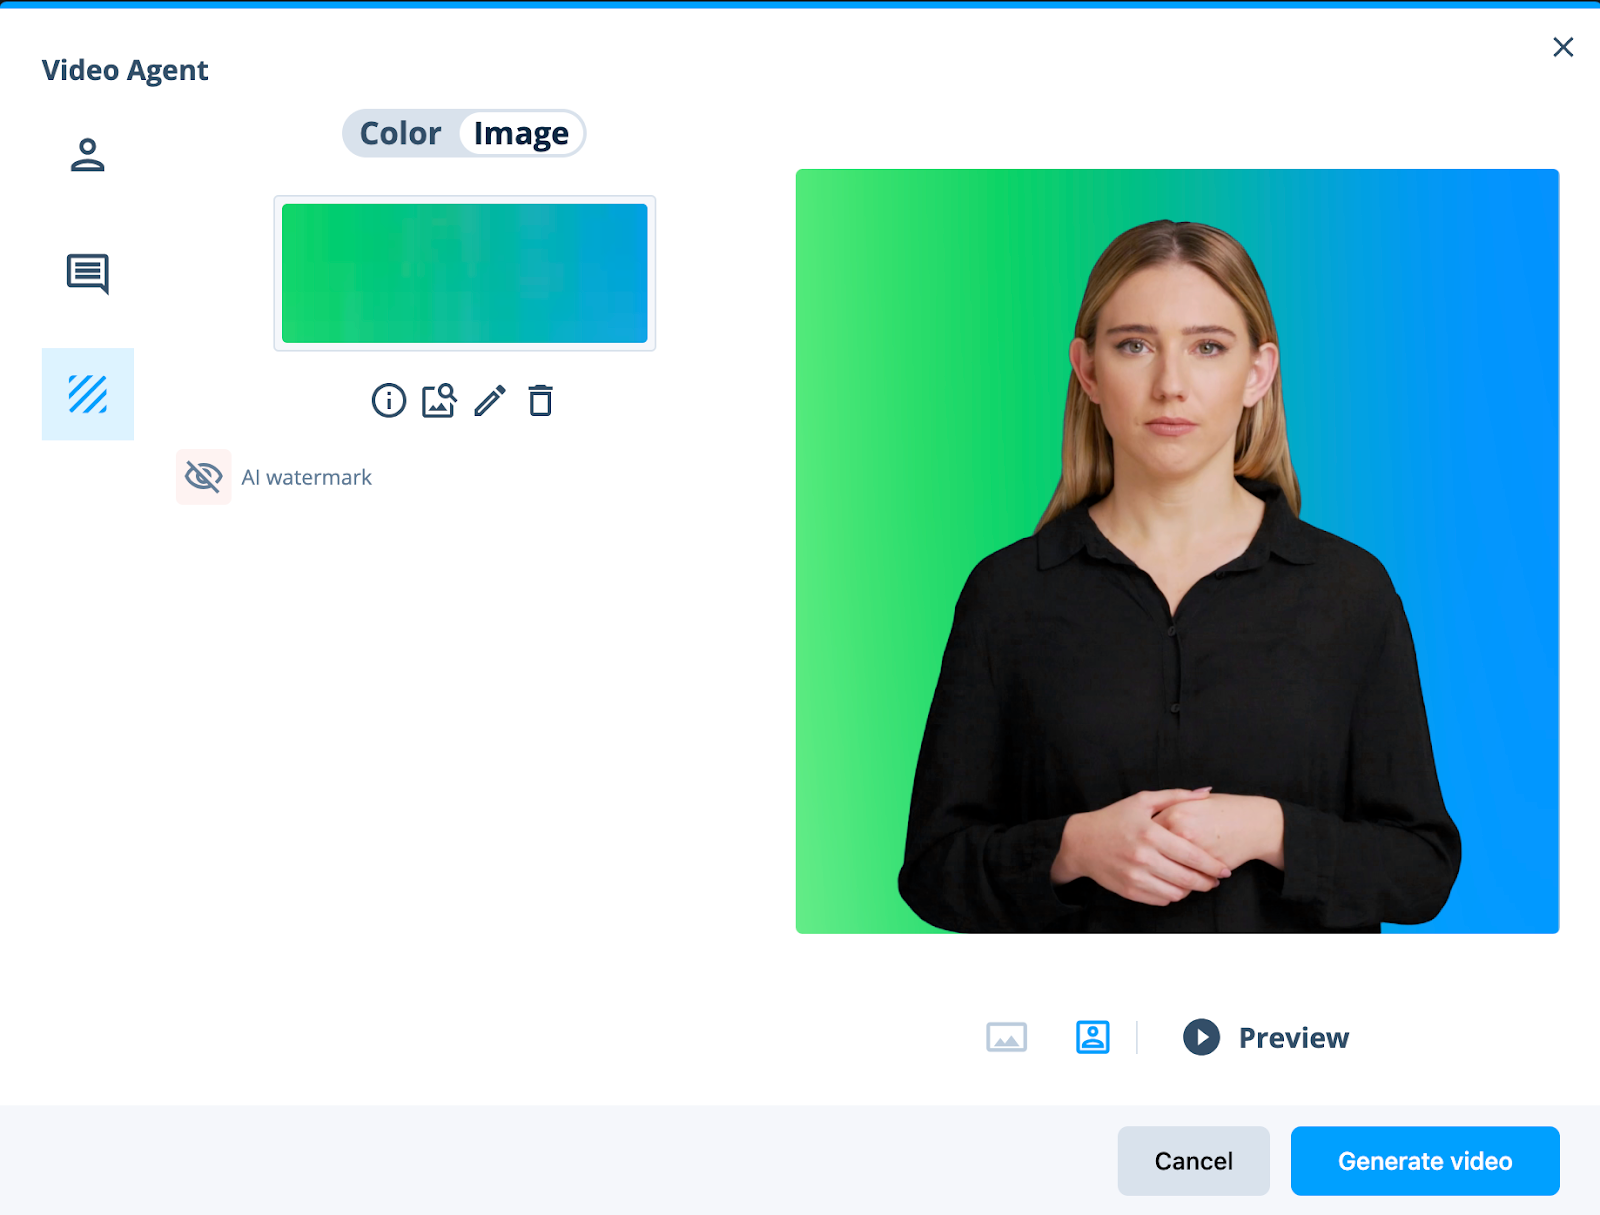Show background image info
Screen dimensions: 1600x1215
(x=389, y=401)
